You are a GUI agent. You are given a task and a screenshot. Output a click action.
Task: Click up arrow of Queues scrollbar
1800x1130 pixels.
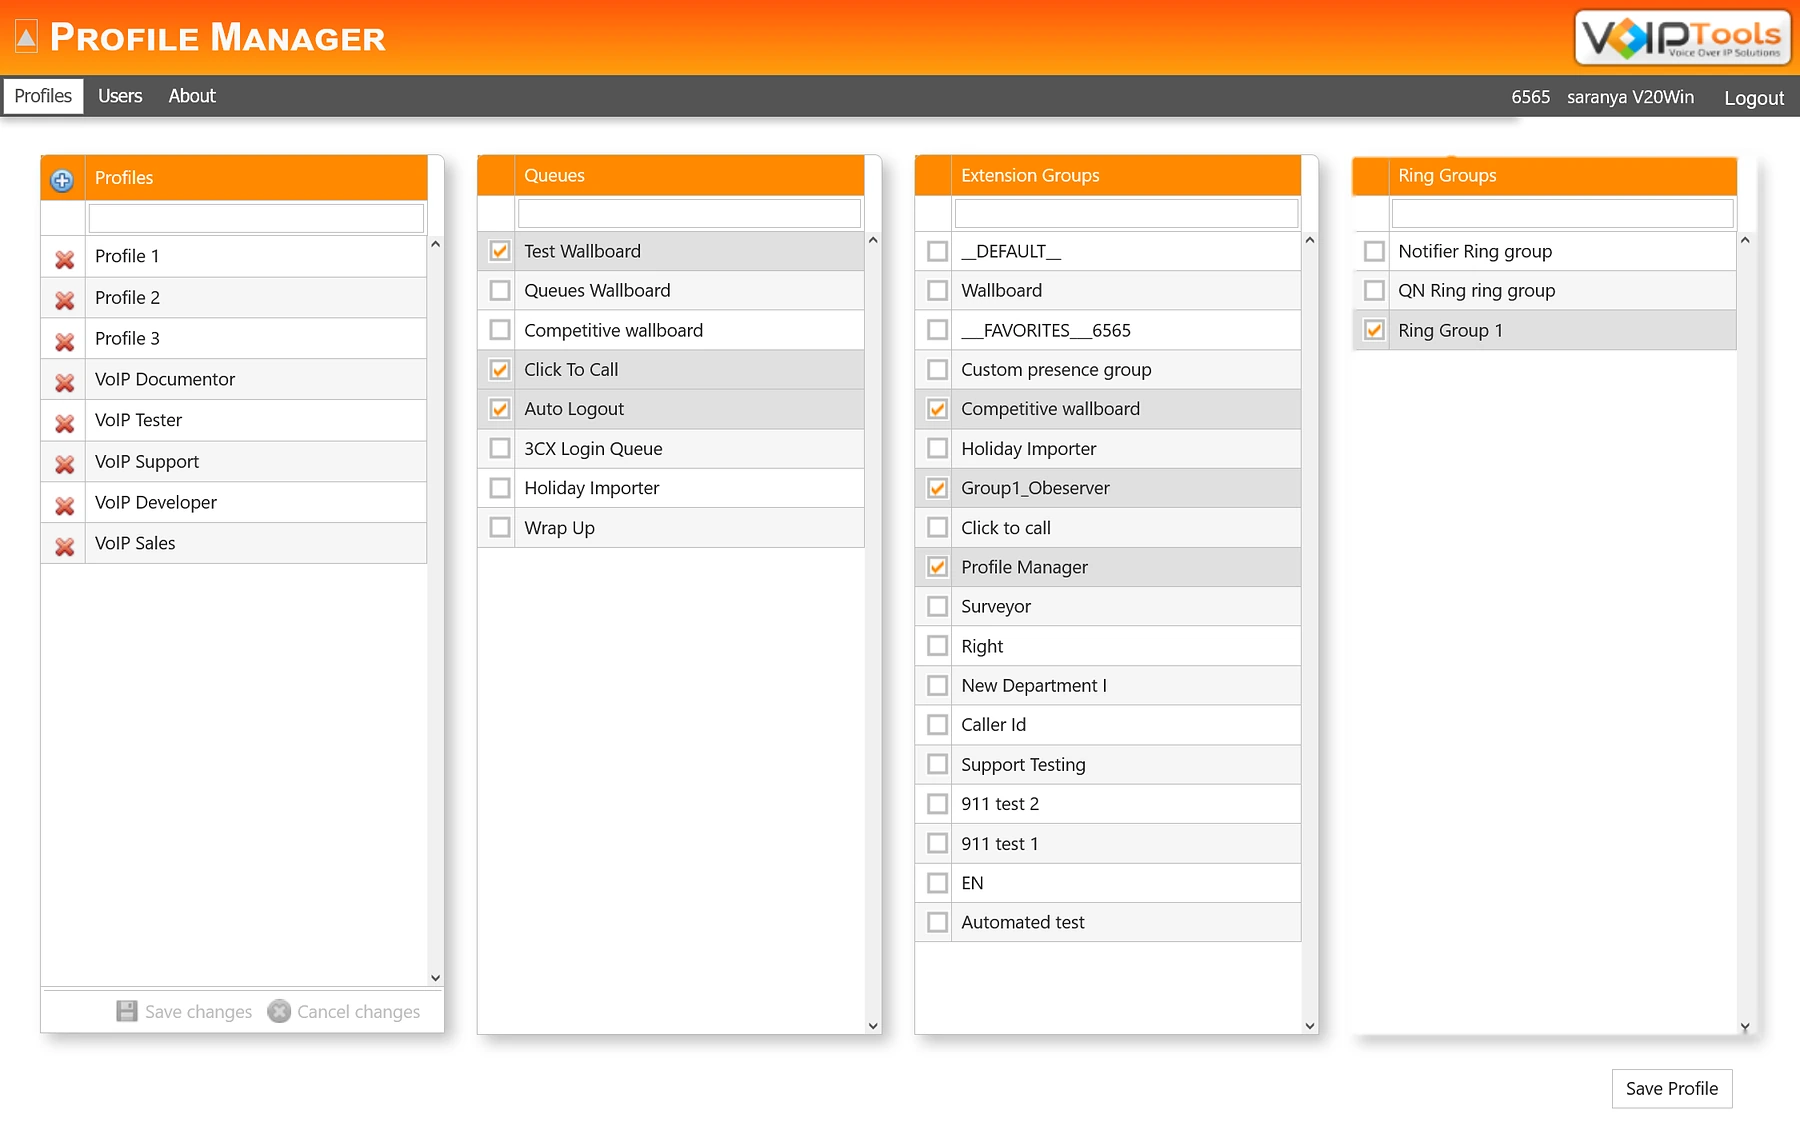click(873, 240)
